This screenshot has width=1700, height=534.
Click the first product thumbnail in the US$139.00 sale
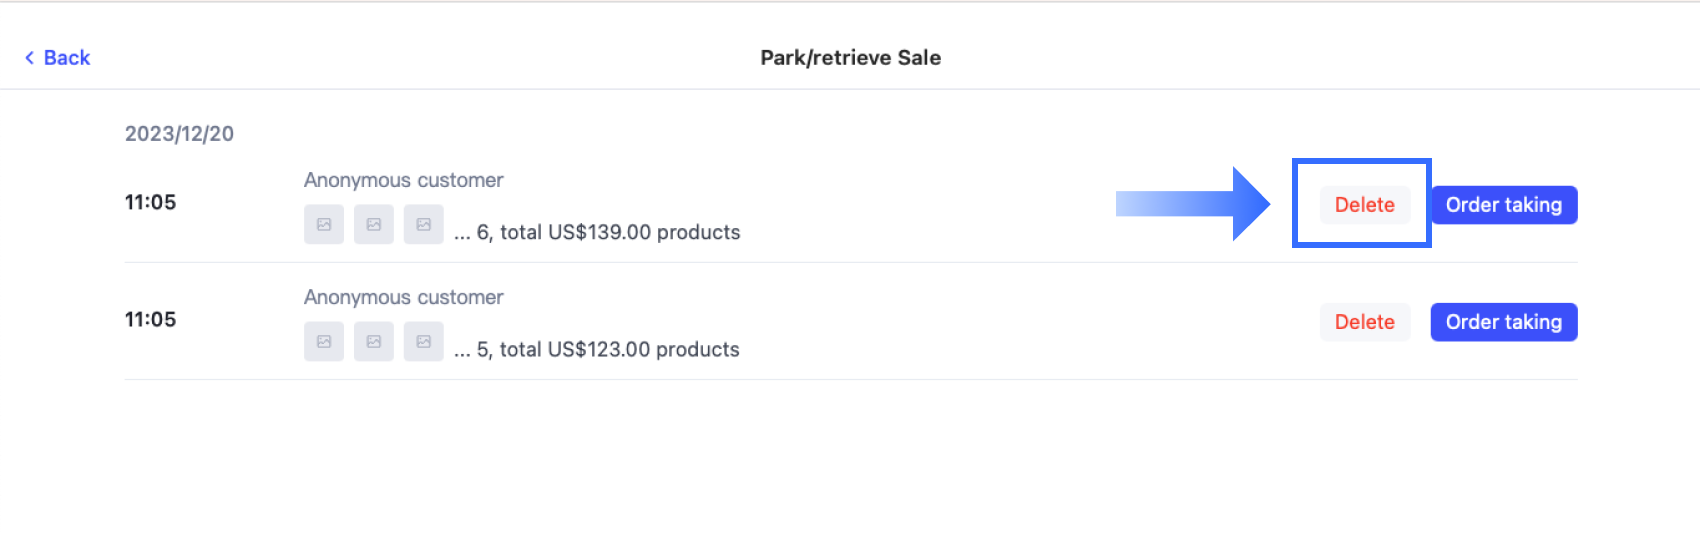pos(324,225)
